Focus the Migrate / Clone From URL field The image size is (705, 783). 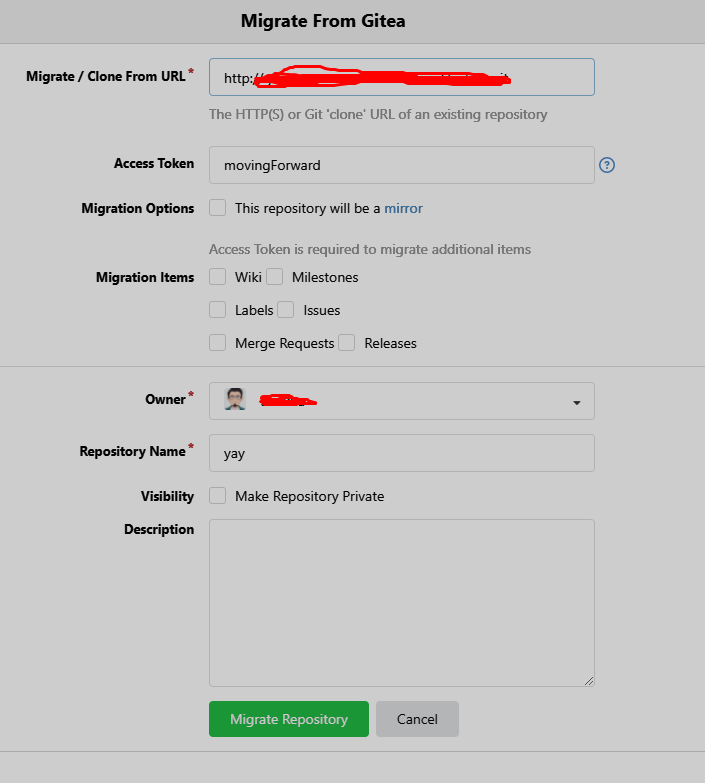pos(401,77)
